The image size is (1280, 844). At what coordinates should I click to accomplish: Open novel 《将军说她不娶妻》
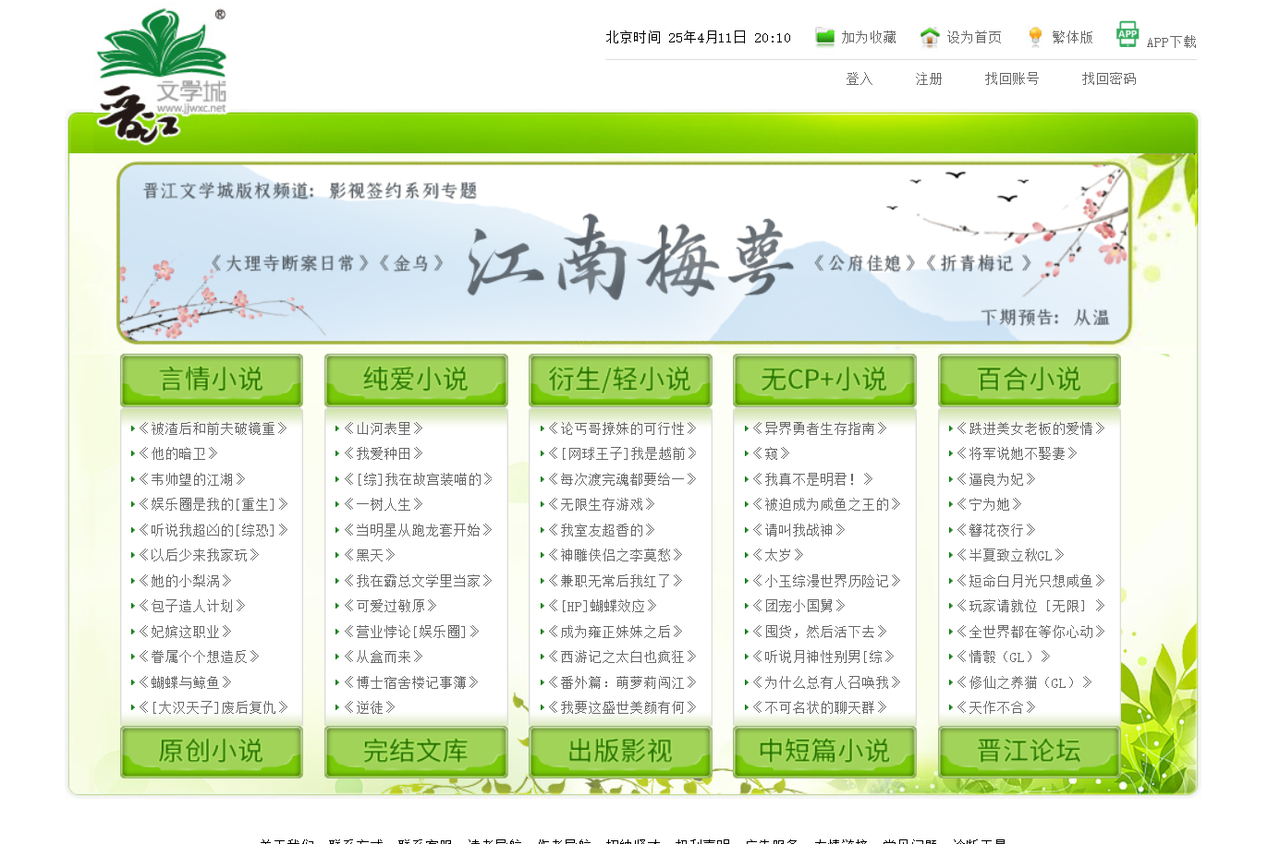(x=1017, y=454)
